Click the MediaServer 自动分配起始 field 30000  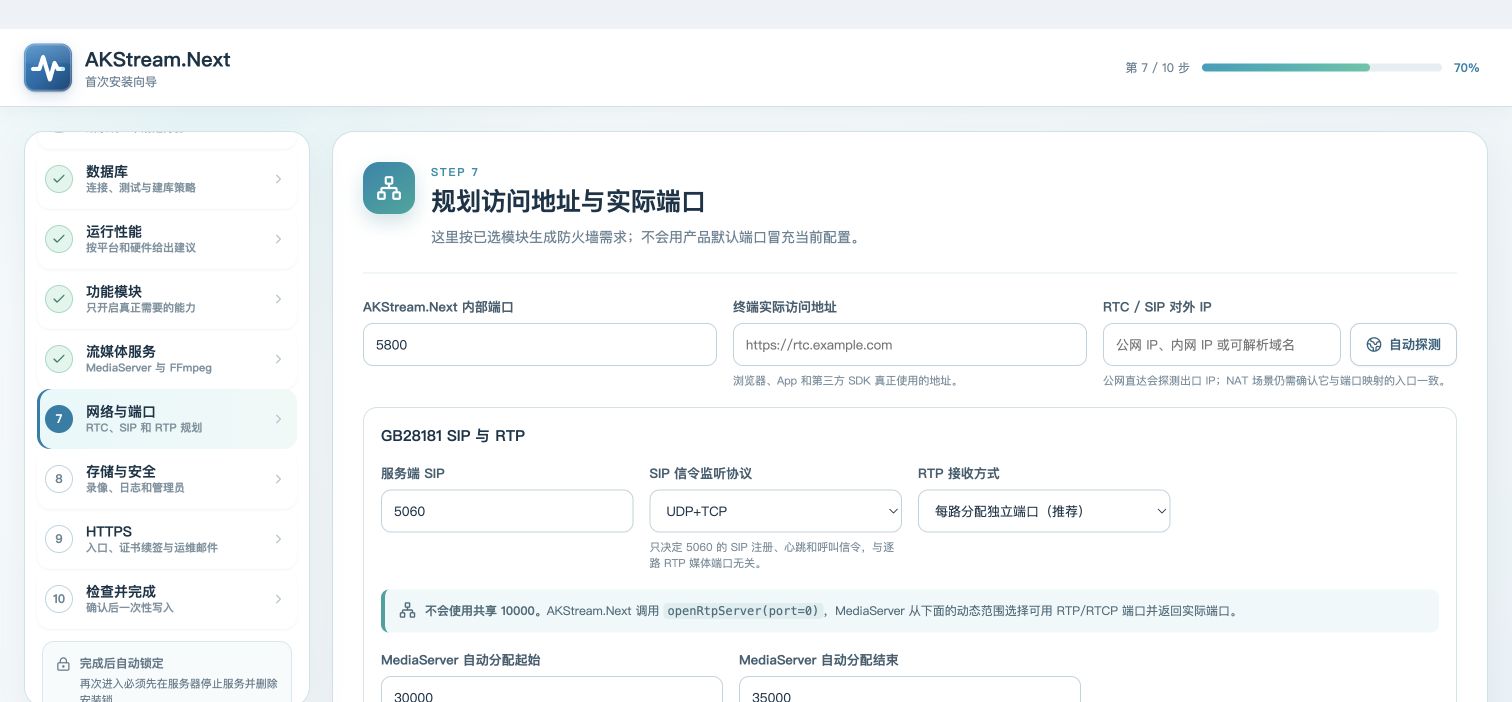pyautogui.click(x=552, y=690)
